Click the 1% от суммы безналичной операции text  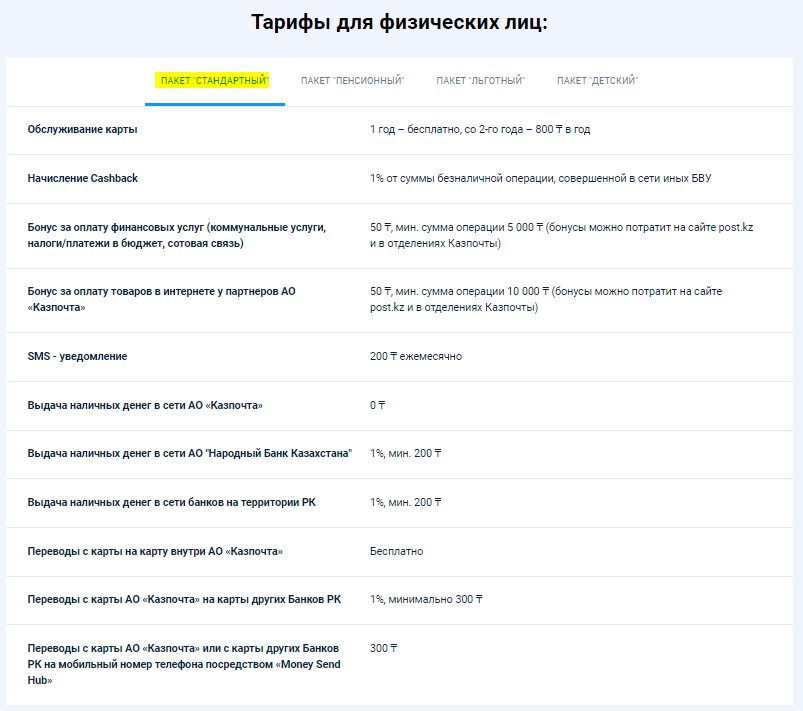click(540, 178)
